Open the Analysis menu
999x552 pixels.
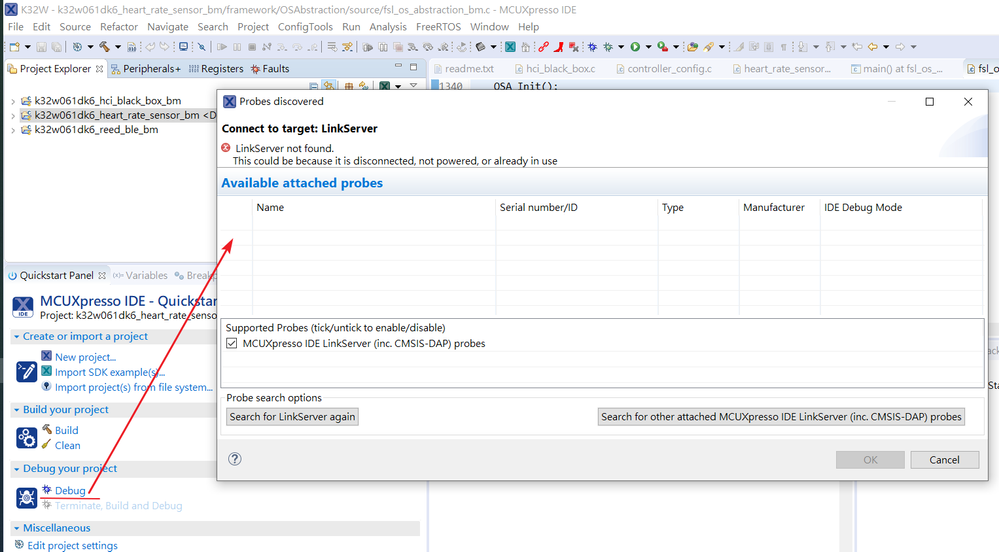tap(387, 27)
